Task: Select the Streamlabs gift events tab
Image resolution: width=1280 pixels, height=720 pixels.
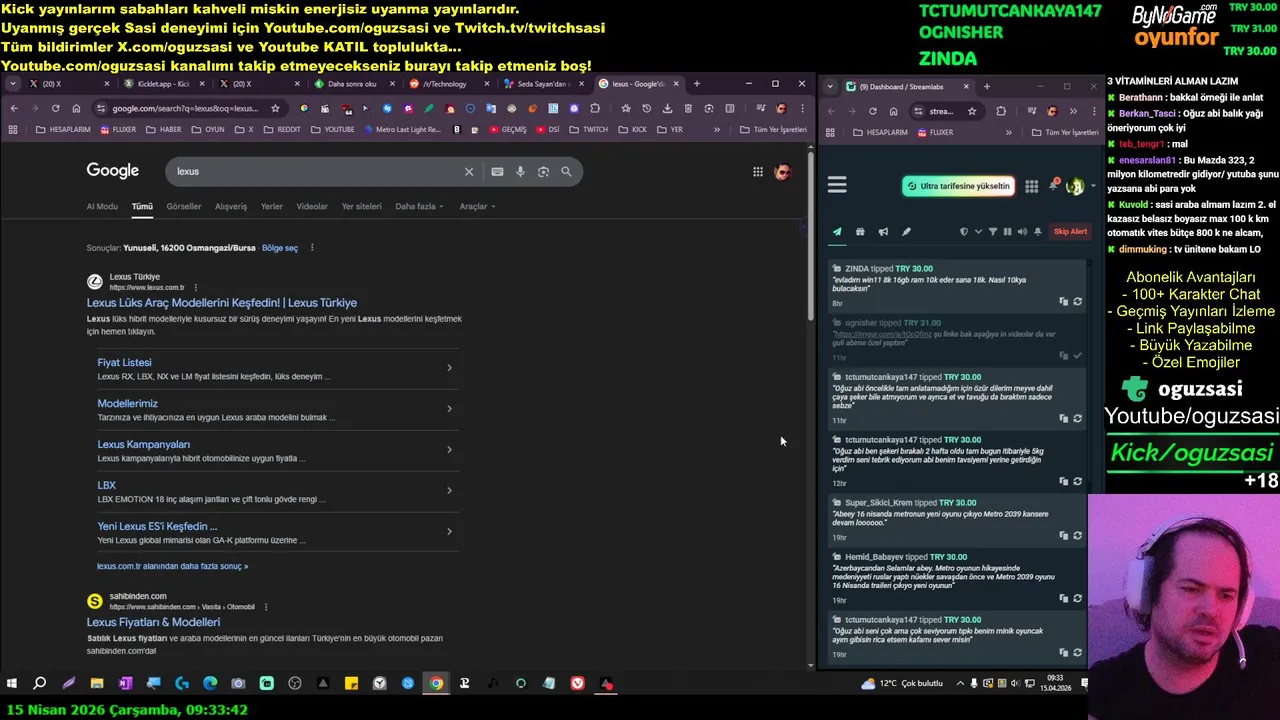Action: point(860,232)
